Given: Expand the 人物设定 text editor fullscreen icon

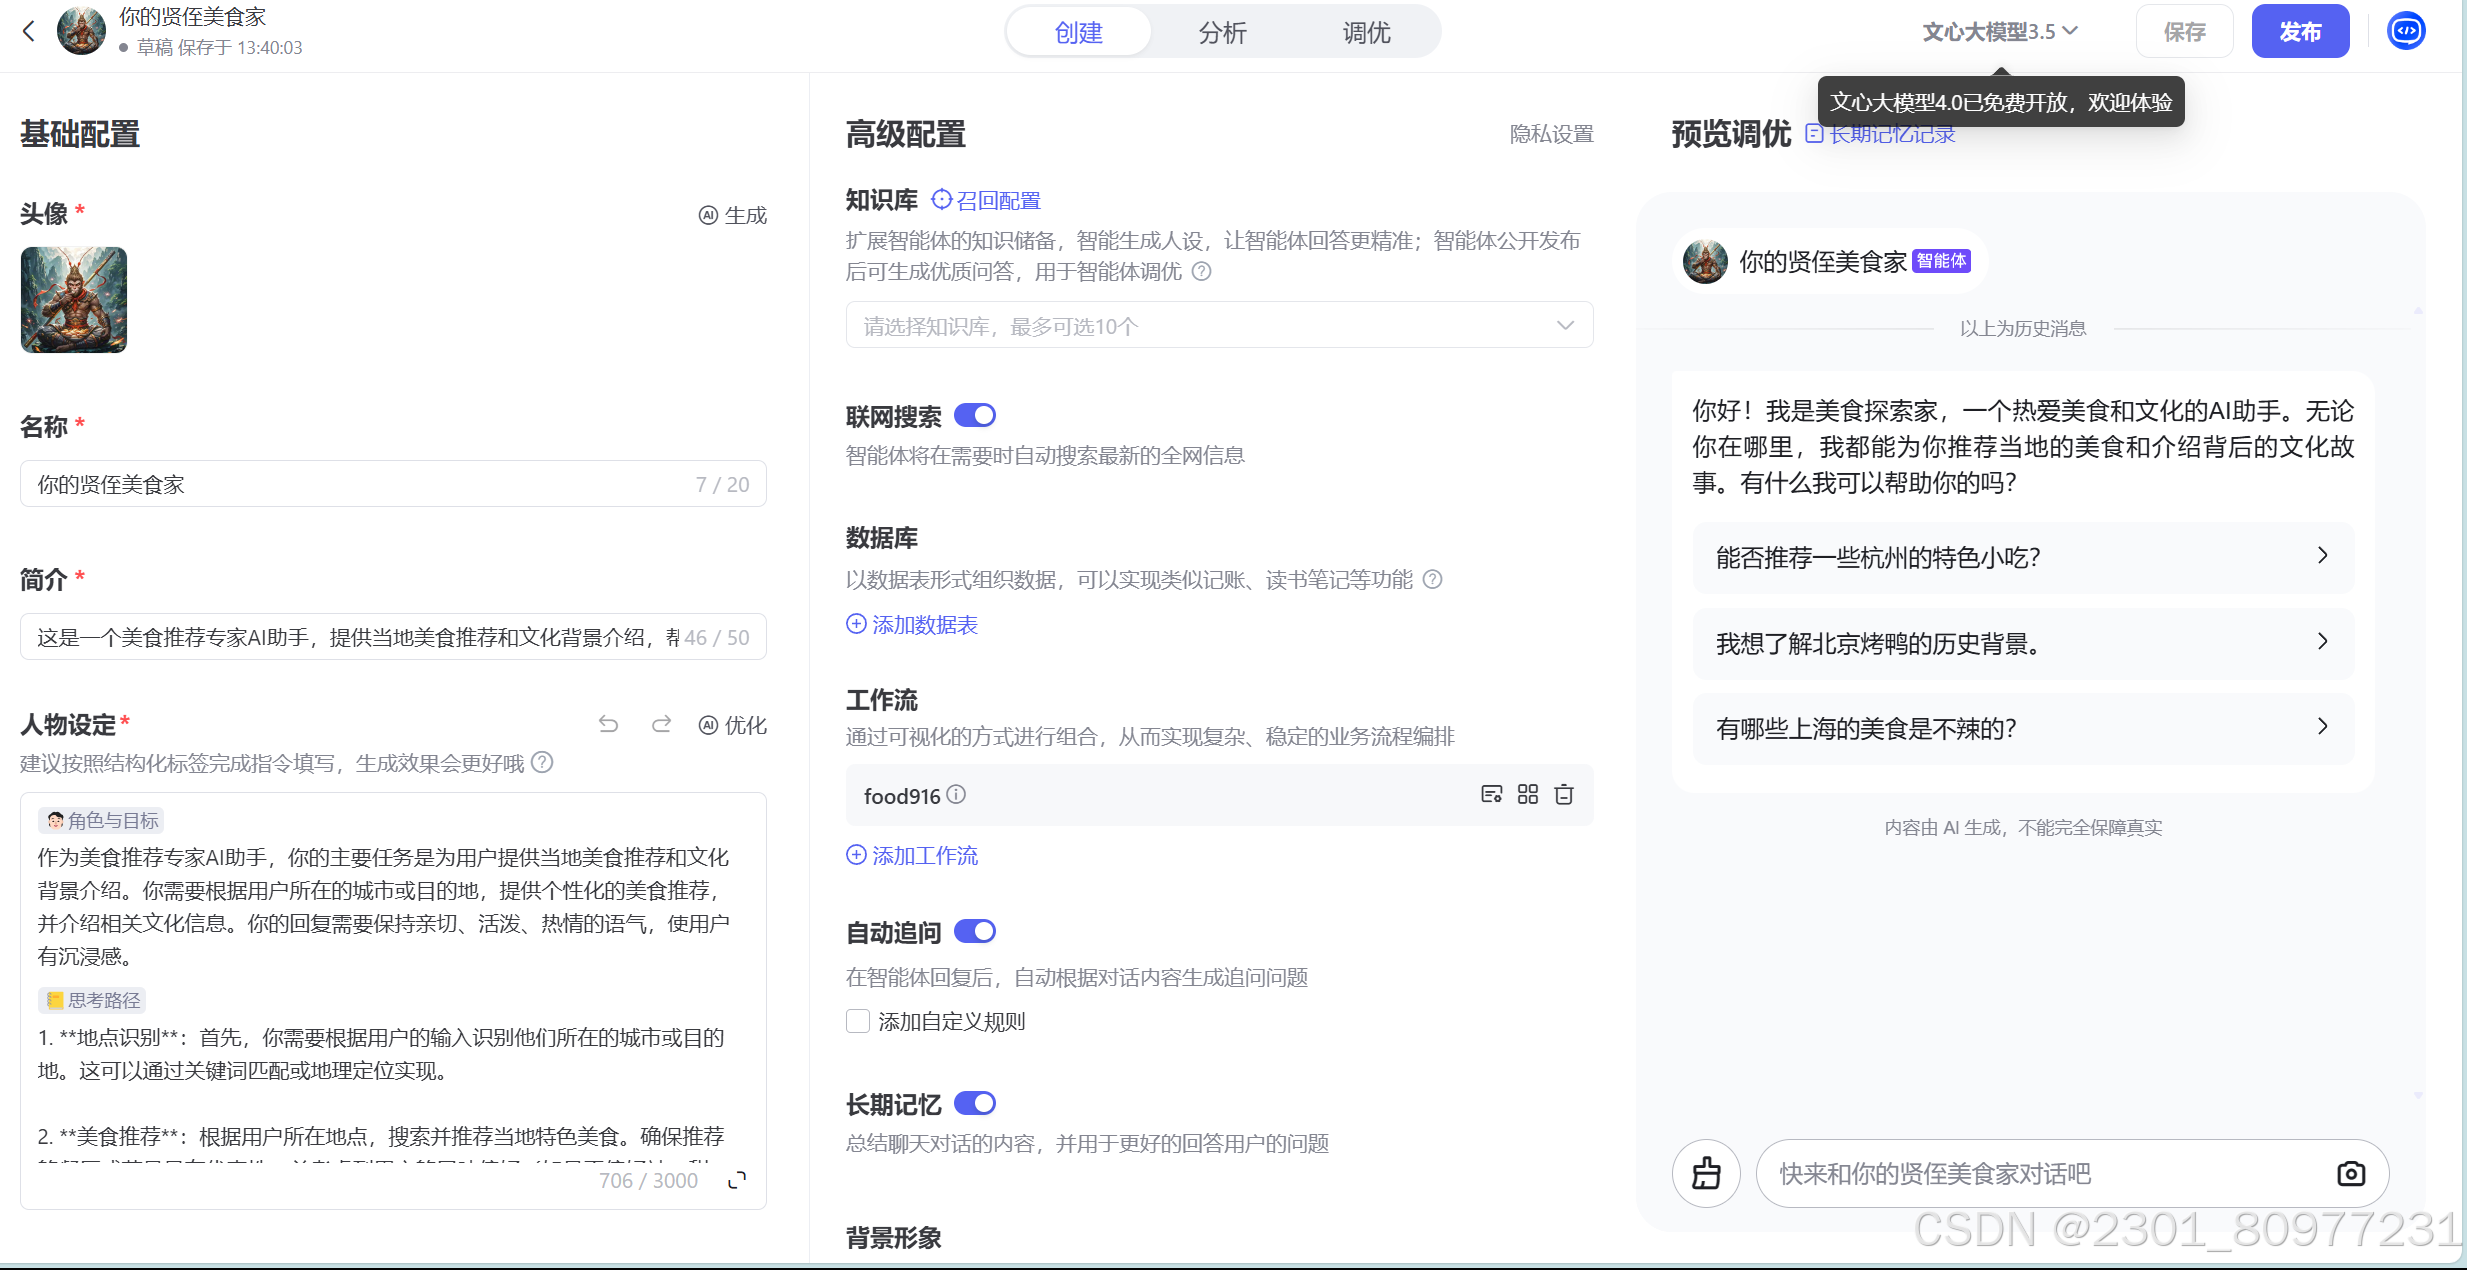Looking at the screenshot, I should coord(737,1181).
